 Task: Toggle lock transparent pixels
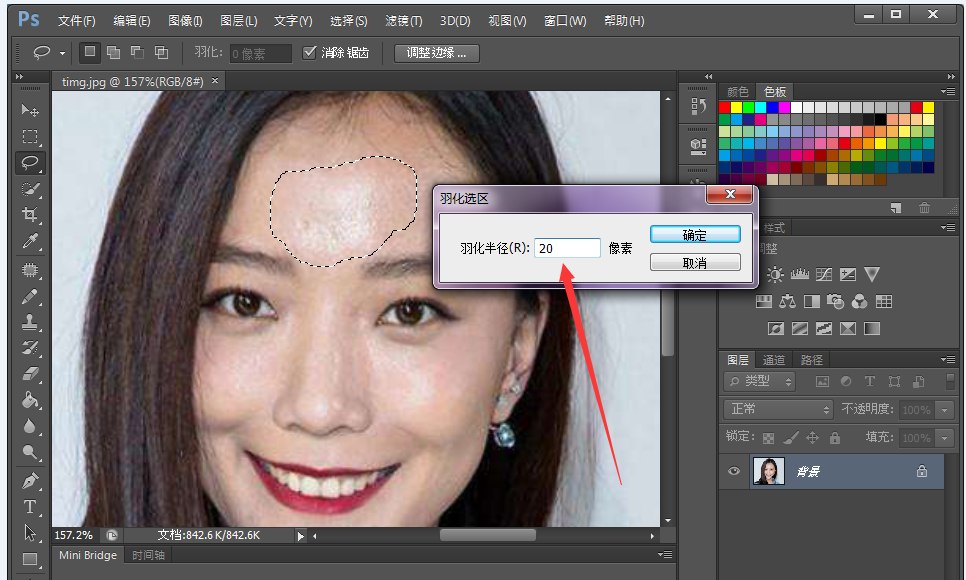768,438
